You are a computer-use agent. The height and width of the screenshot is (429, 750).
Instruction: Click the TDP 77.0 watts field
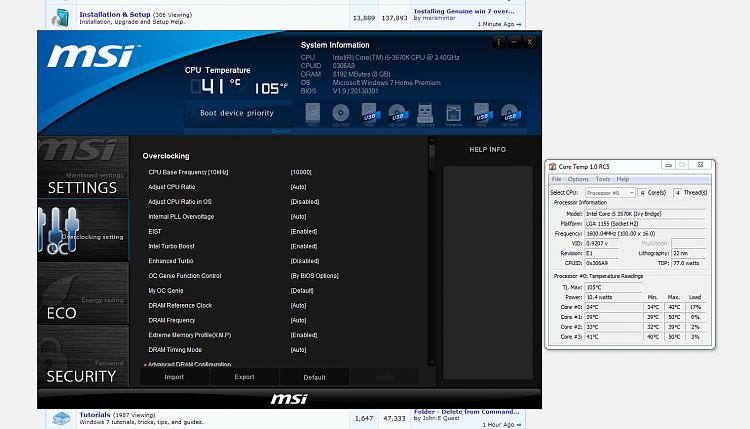click(688, 263)
